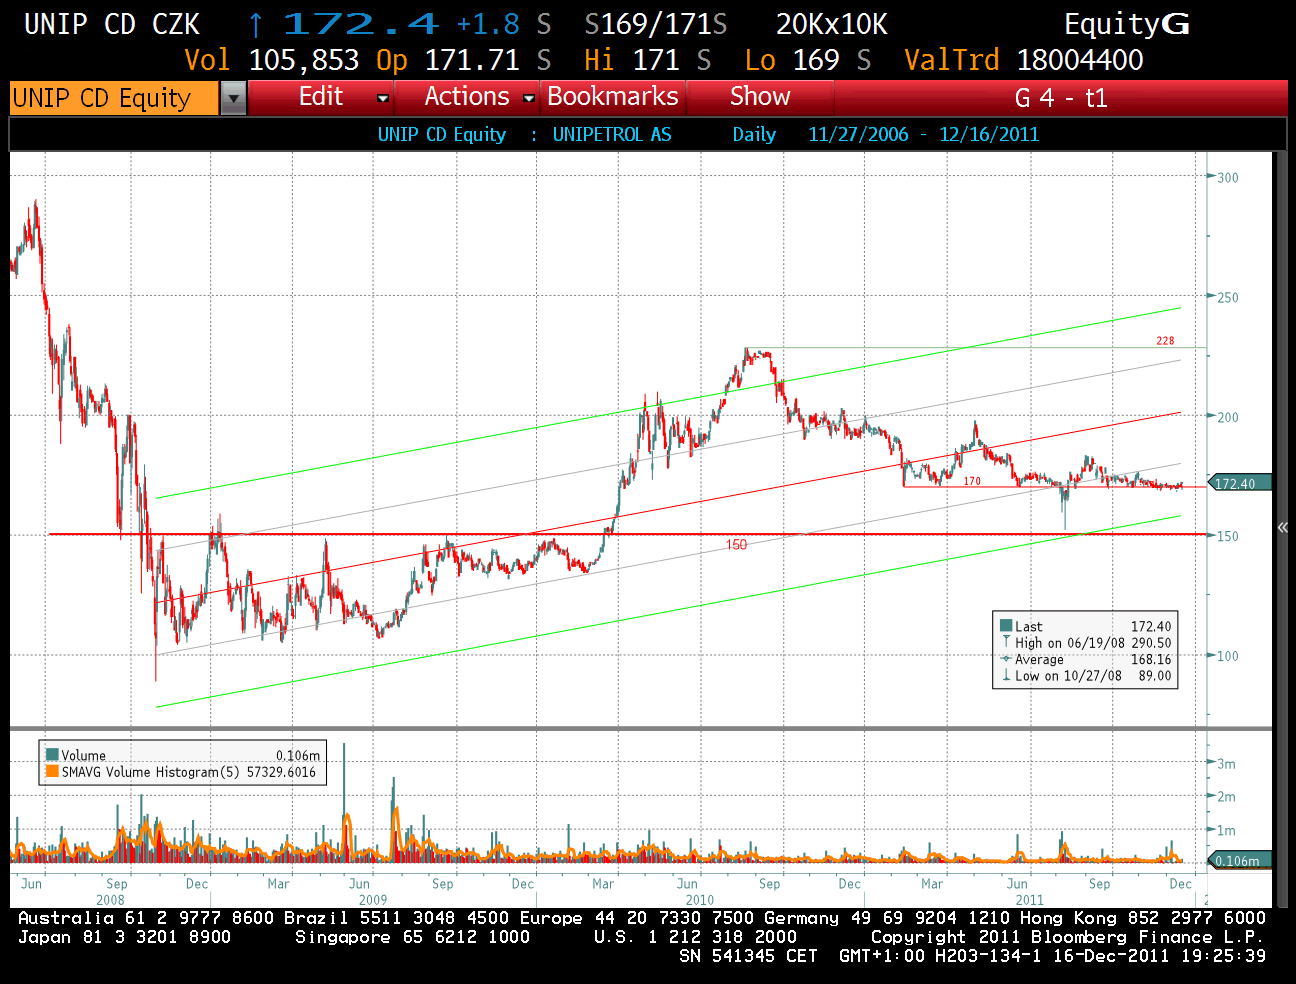
Task: Click the blue up-arrow price indicator
Action: click(x=256, y=24)
